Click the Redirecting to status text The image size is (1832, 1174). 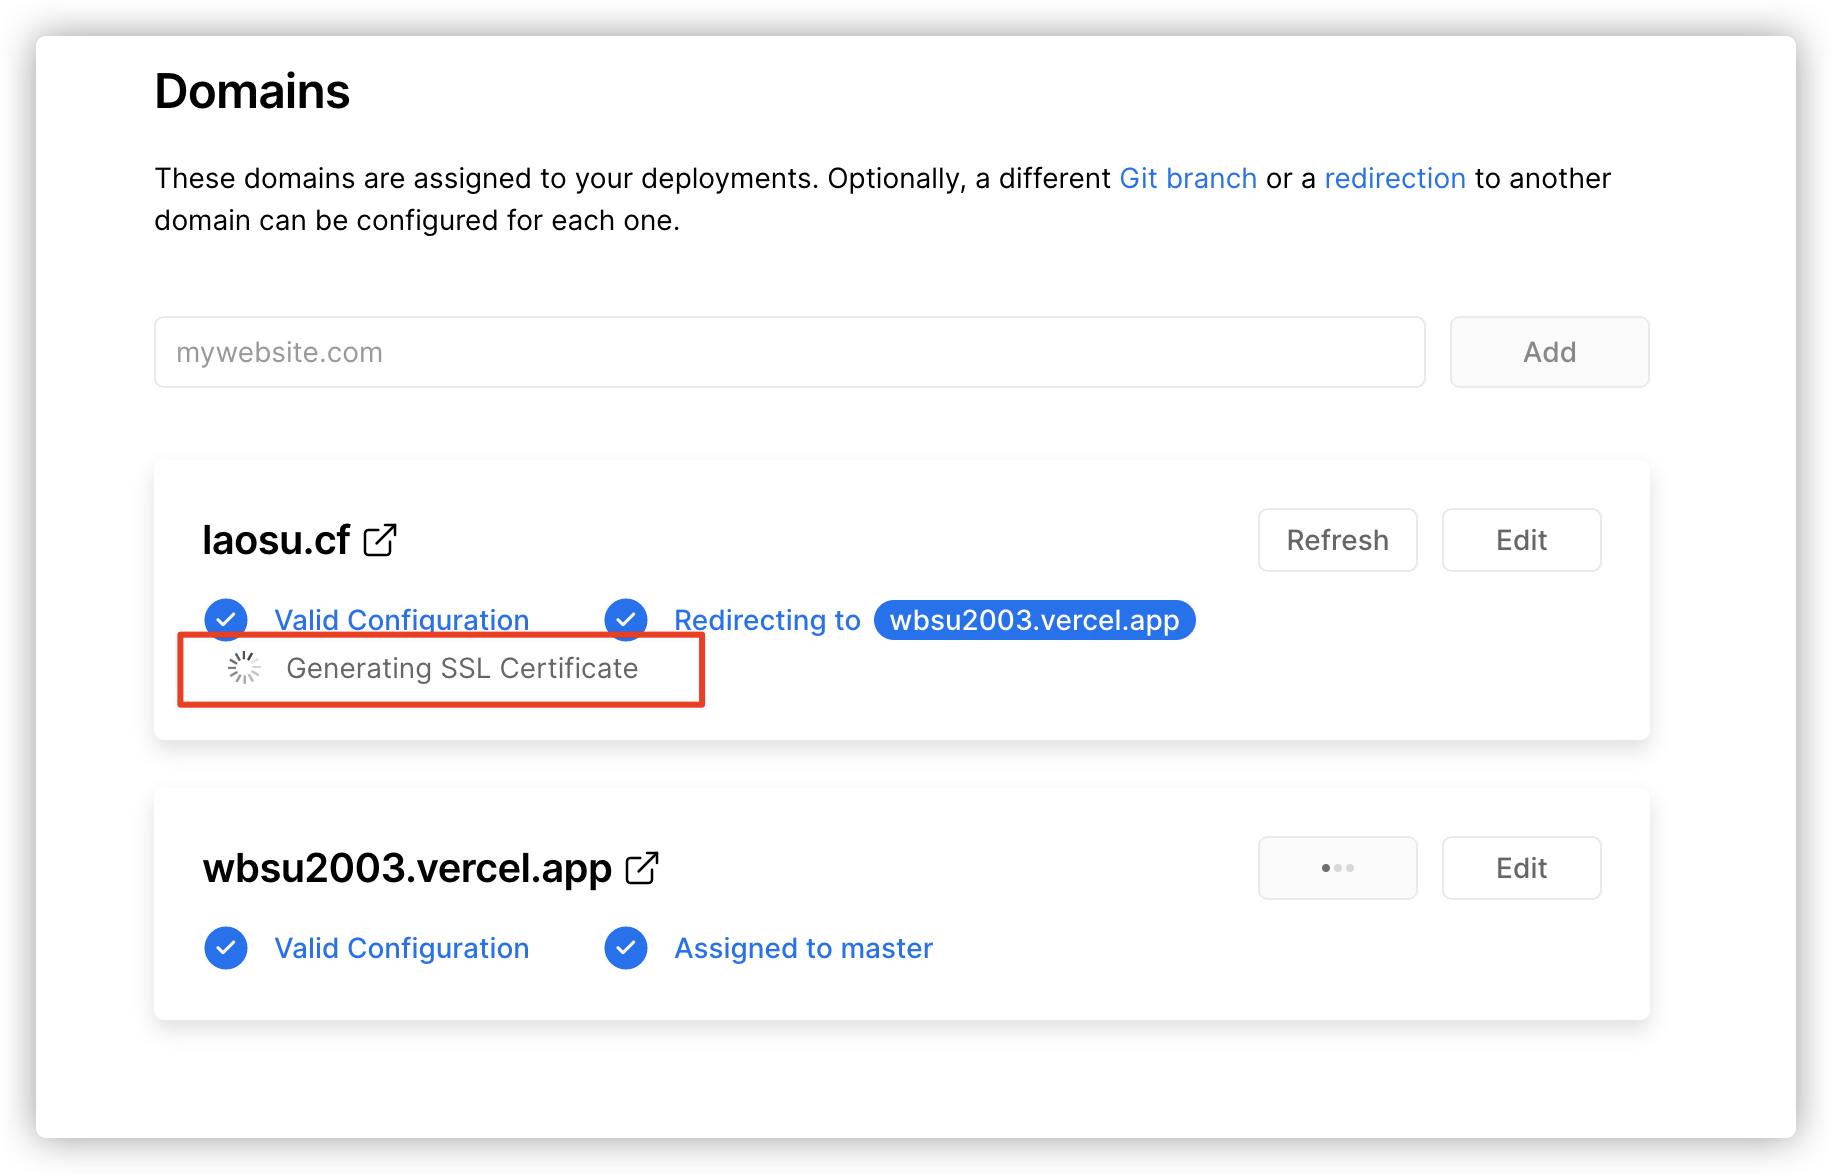[767, 620]
